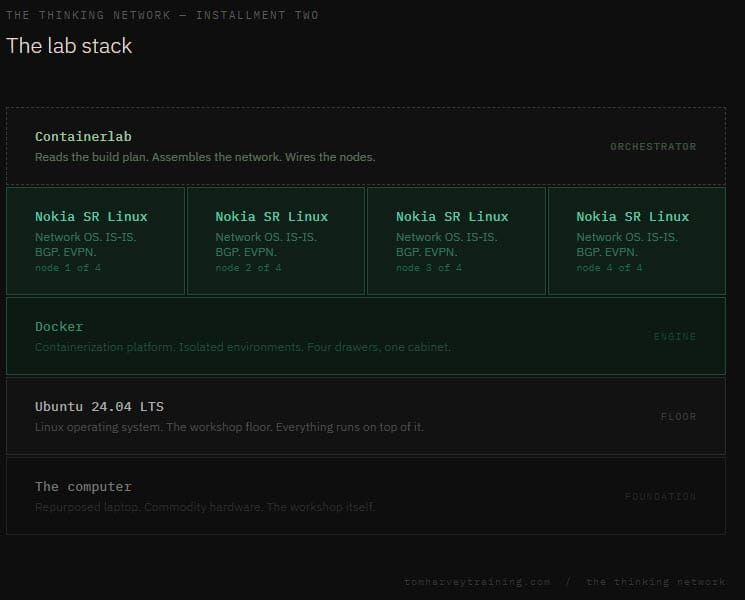The height and width of the screenshot is (600, 745).
Task: Click the ENGINE label
Action: coord(675,336)
